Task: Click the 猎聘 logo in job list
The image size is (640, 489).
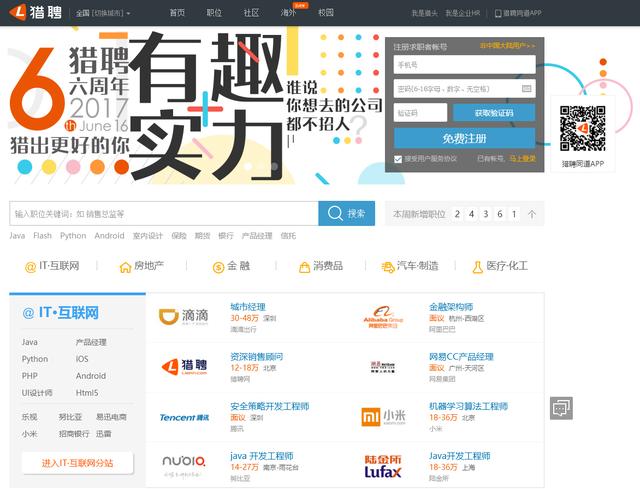Action: click(184, 367)
